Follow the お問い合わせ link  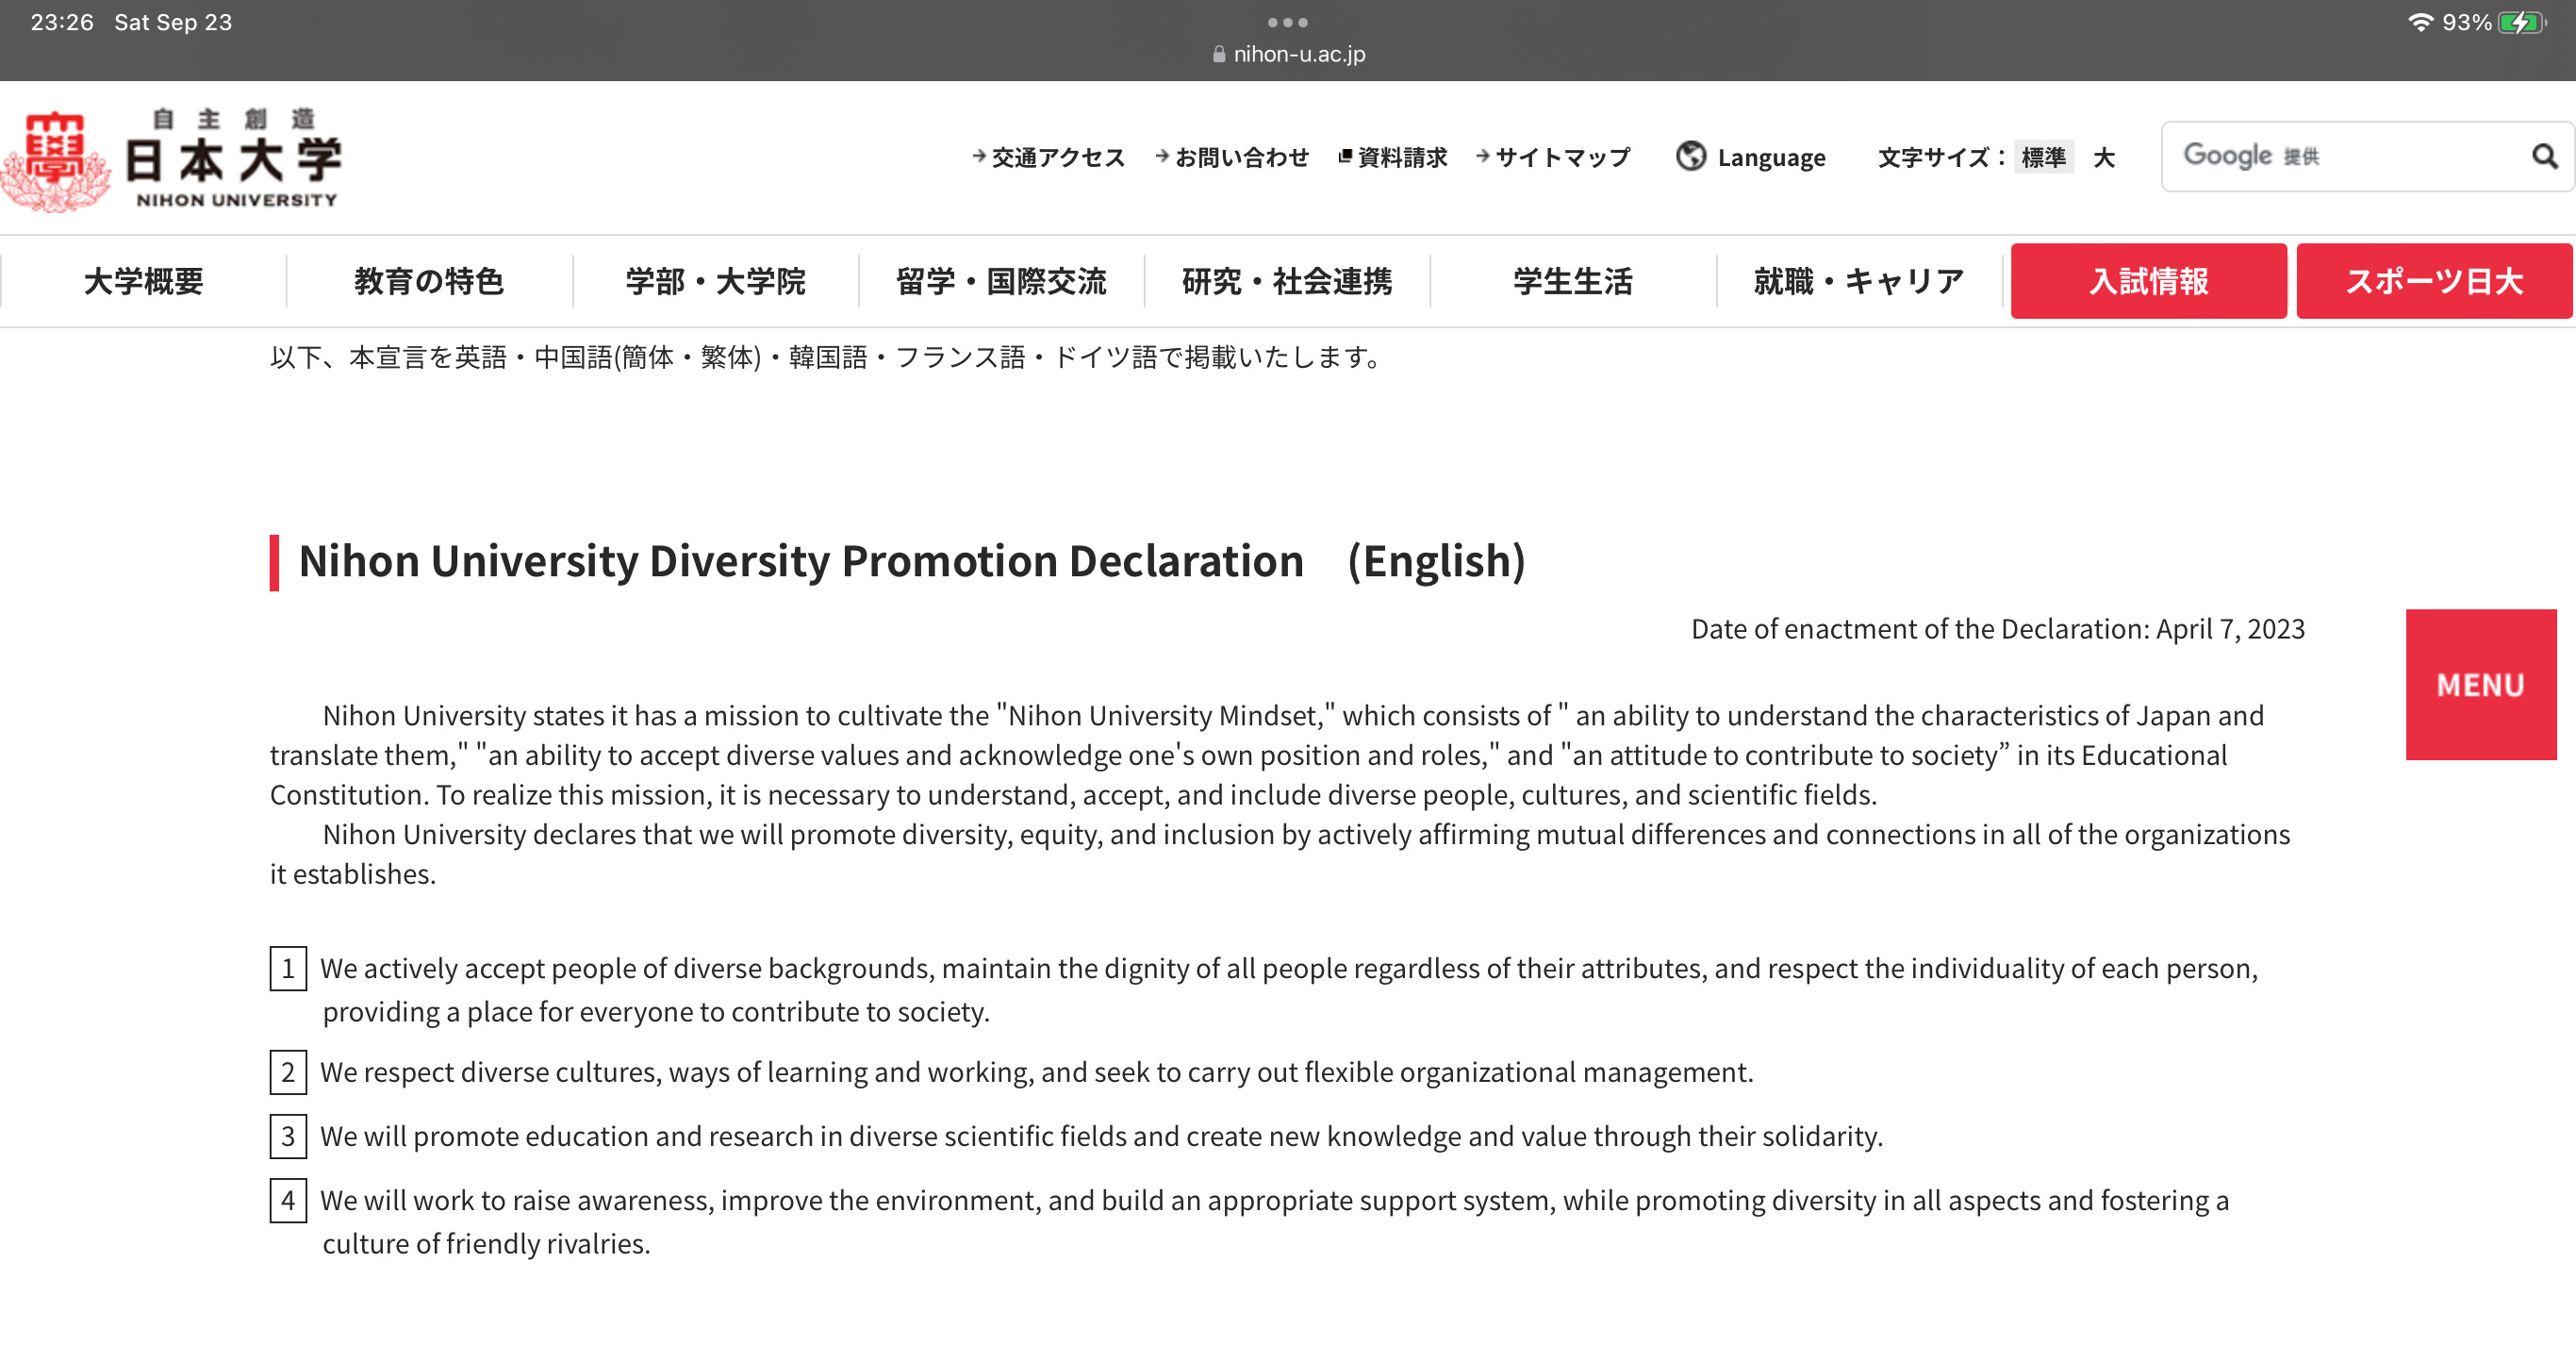click(x=1232, y=157)
